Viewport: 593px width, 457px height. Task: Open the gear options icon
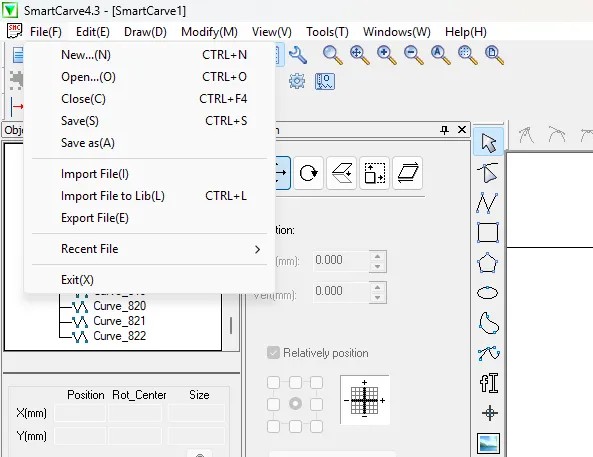297,81
